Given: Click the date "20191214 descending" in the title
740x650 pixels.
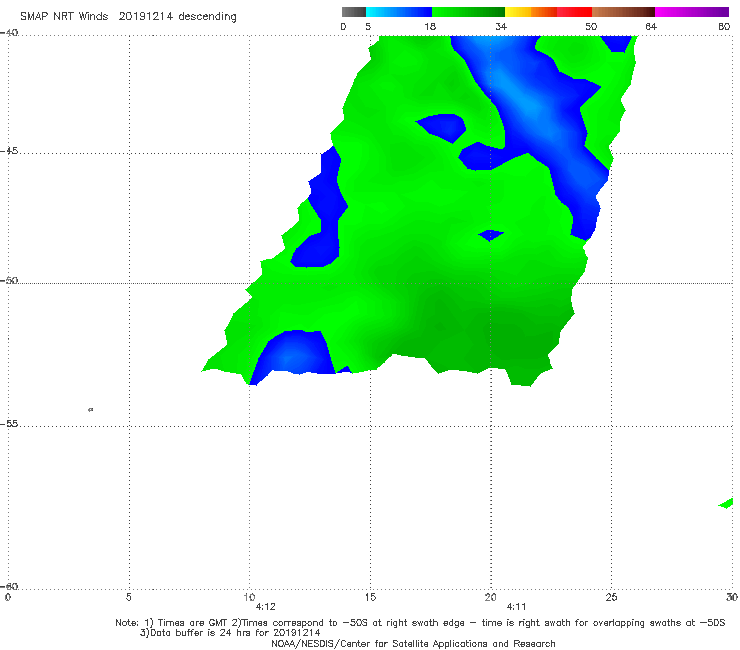Looking at the screenshot, I should [177, 17].
